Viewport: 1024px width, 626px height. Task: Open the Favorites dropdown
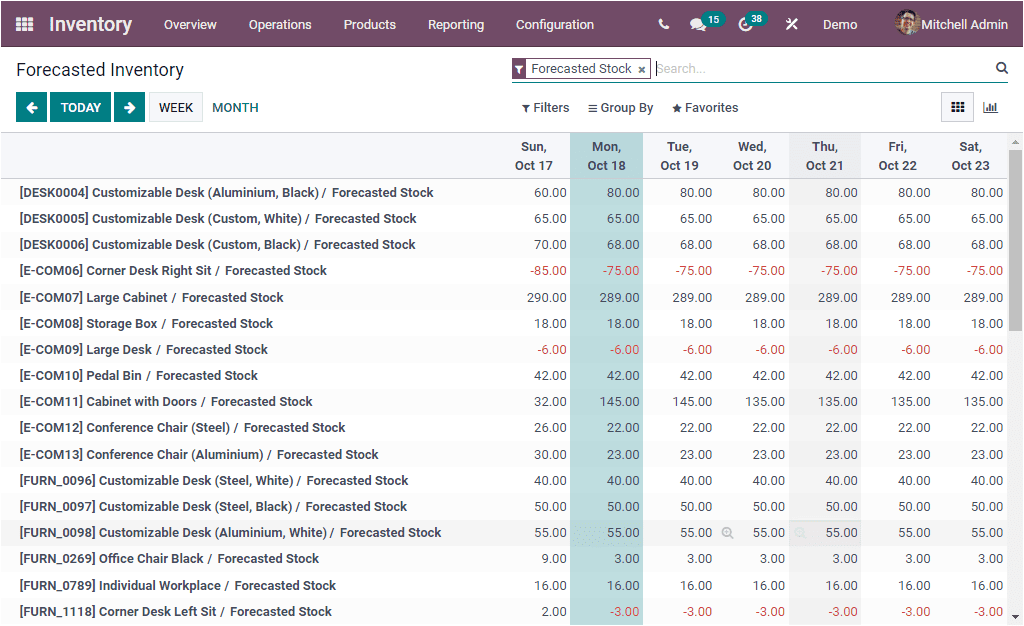click(704, 107)
